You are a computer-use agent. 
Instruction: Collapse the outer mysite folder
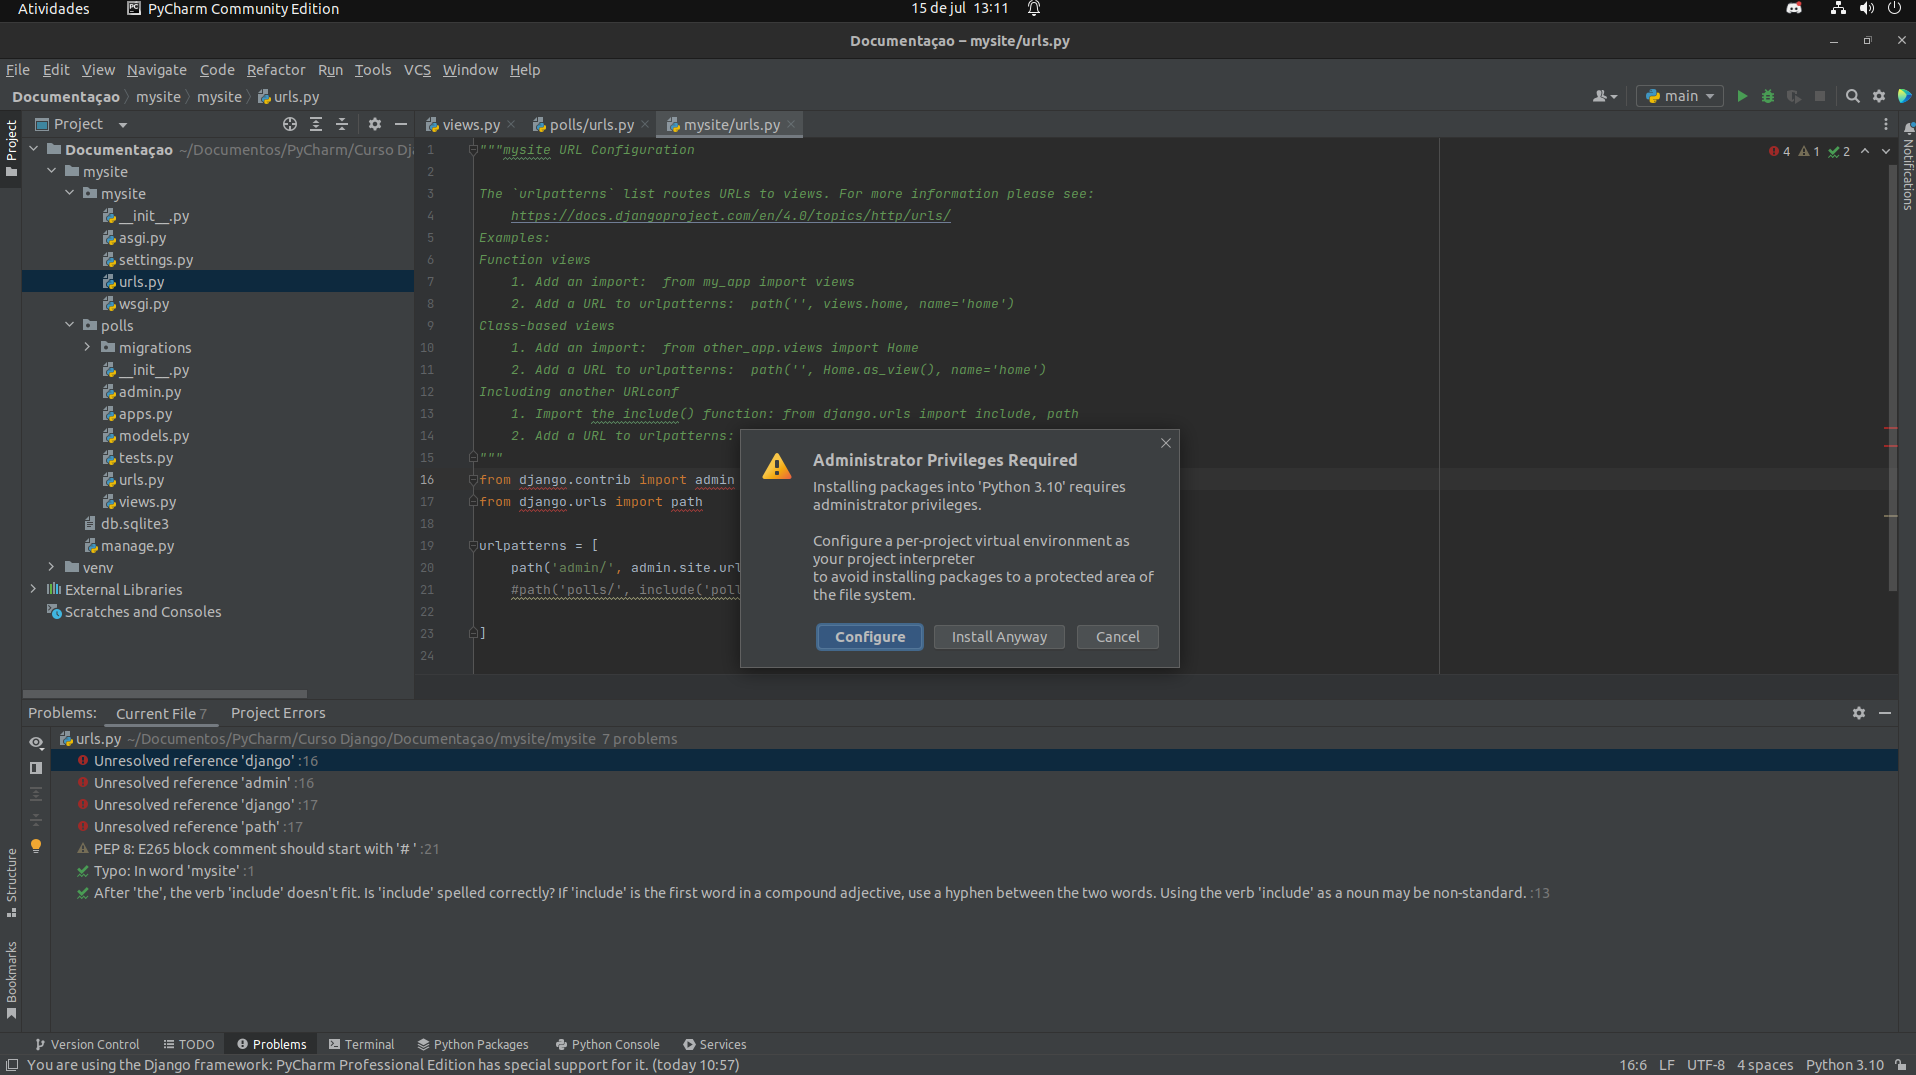tap(52, 171)
